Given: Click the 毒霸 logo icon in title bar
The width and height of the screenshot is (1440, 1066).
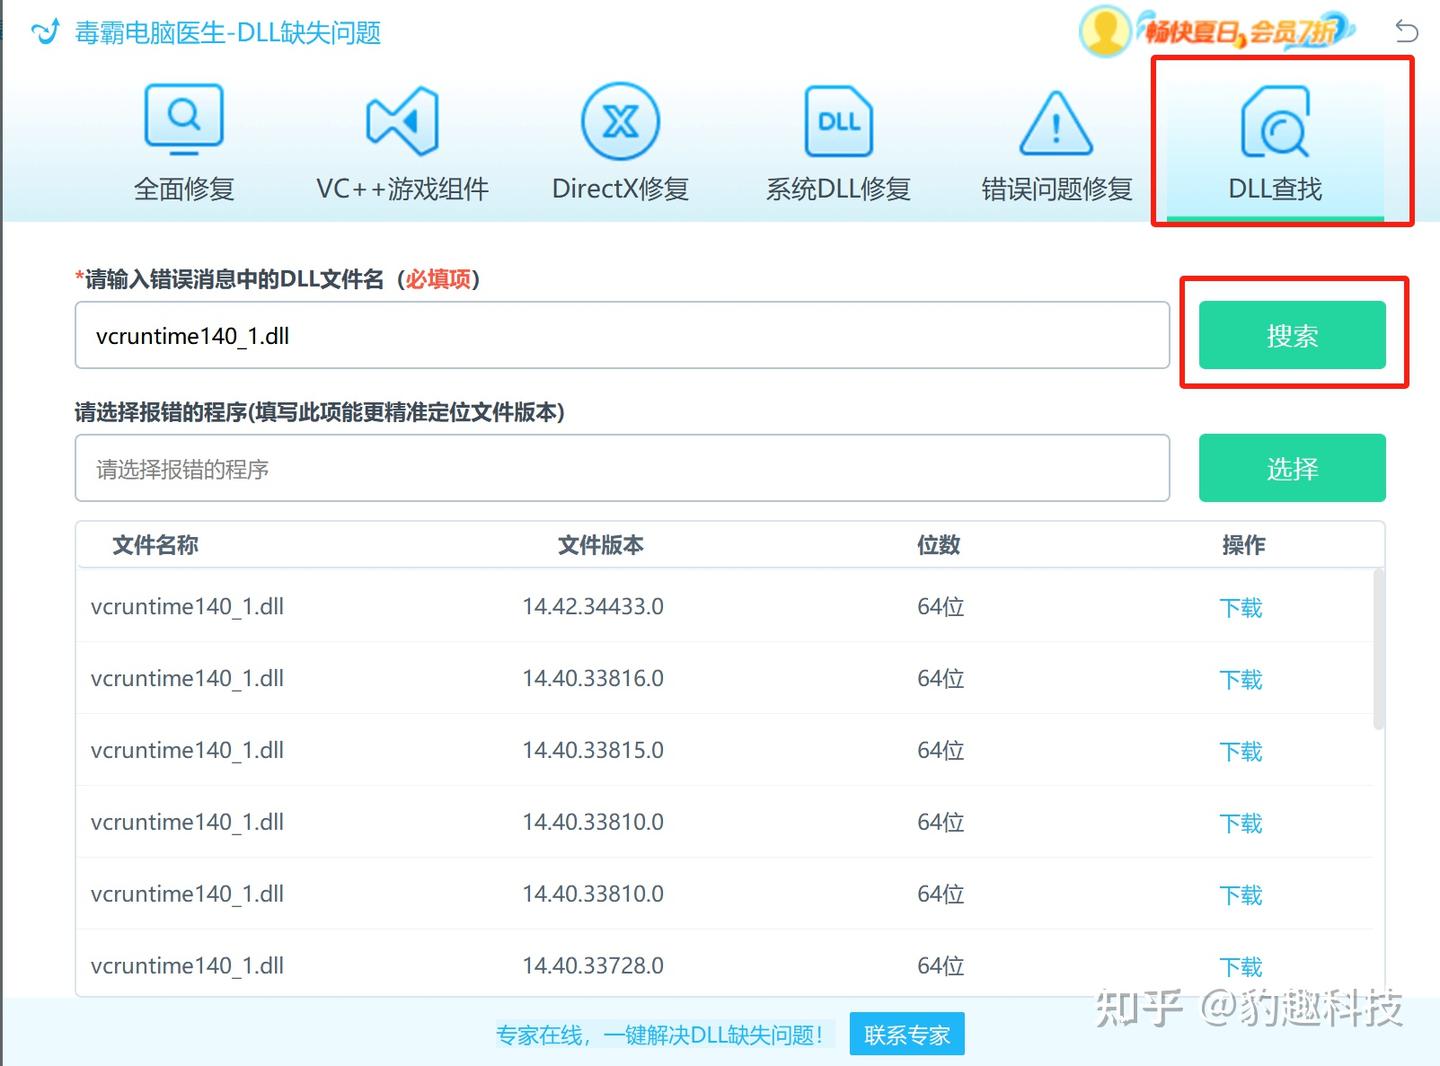Looking at the screenshot, I should coord(46,32).
